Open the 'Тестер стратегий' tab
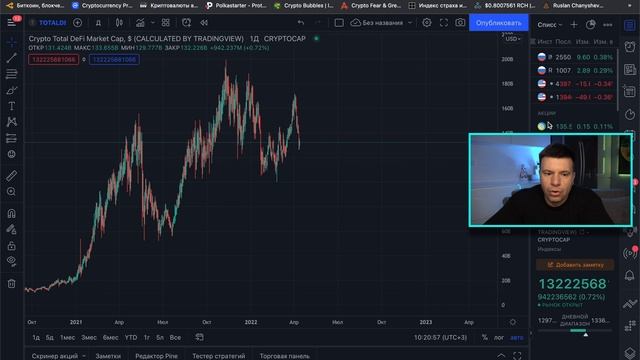 219,356
